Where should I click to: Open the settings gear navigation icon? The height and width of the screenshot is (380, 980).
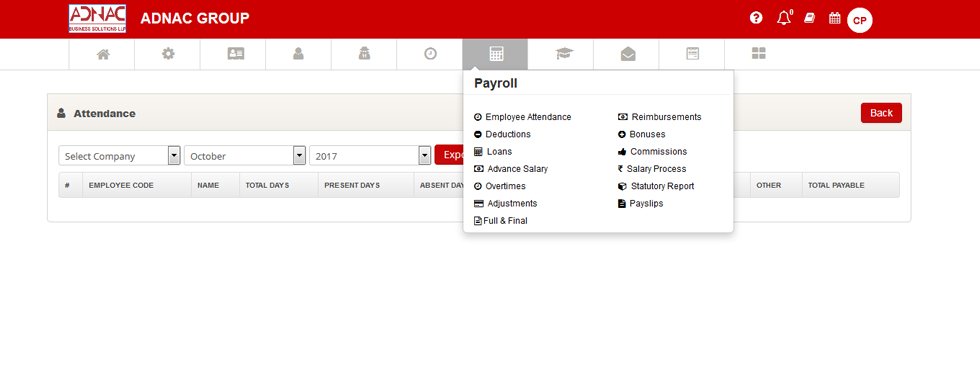coord(168,54)
